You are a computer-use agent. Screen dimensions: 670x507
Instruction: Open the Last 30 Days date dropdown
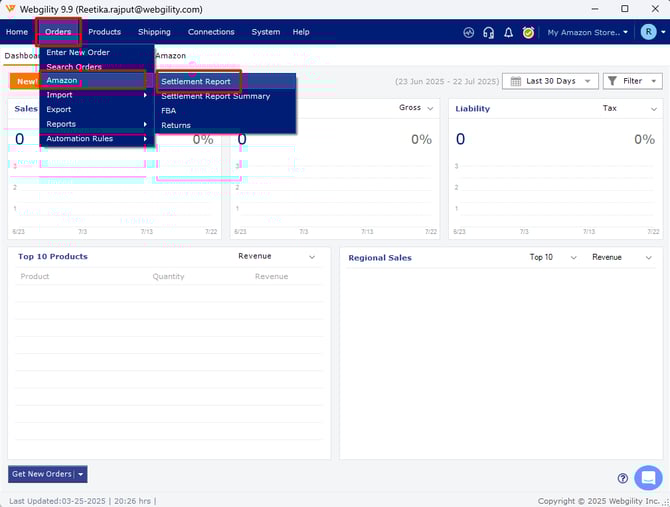[550, 81]
